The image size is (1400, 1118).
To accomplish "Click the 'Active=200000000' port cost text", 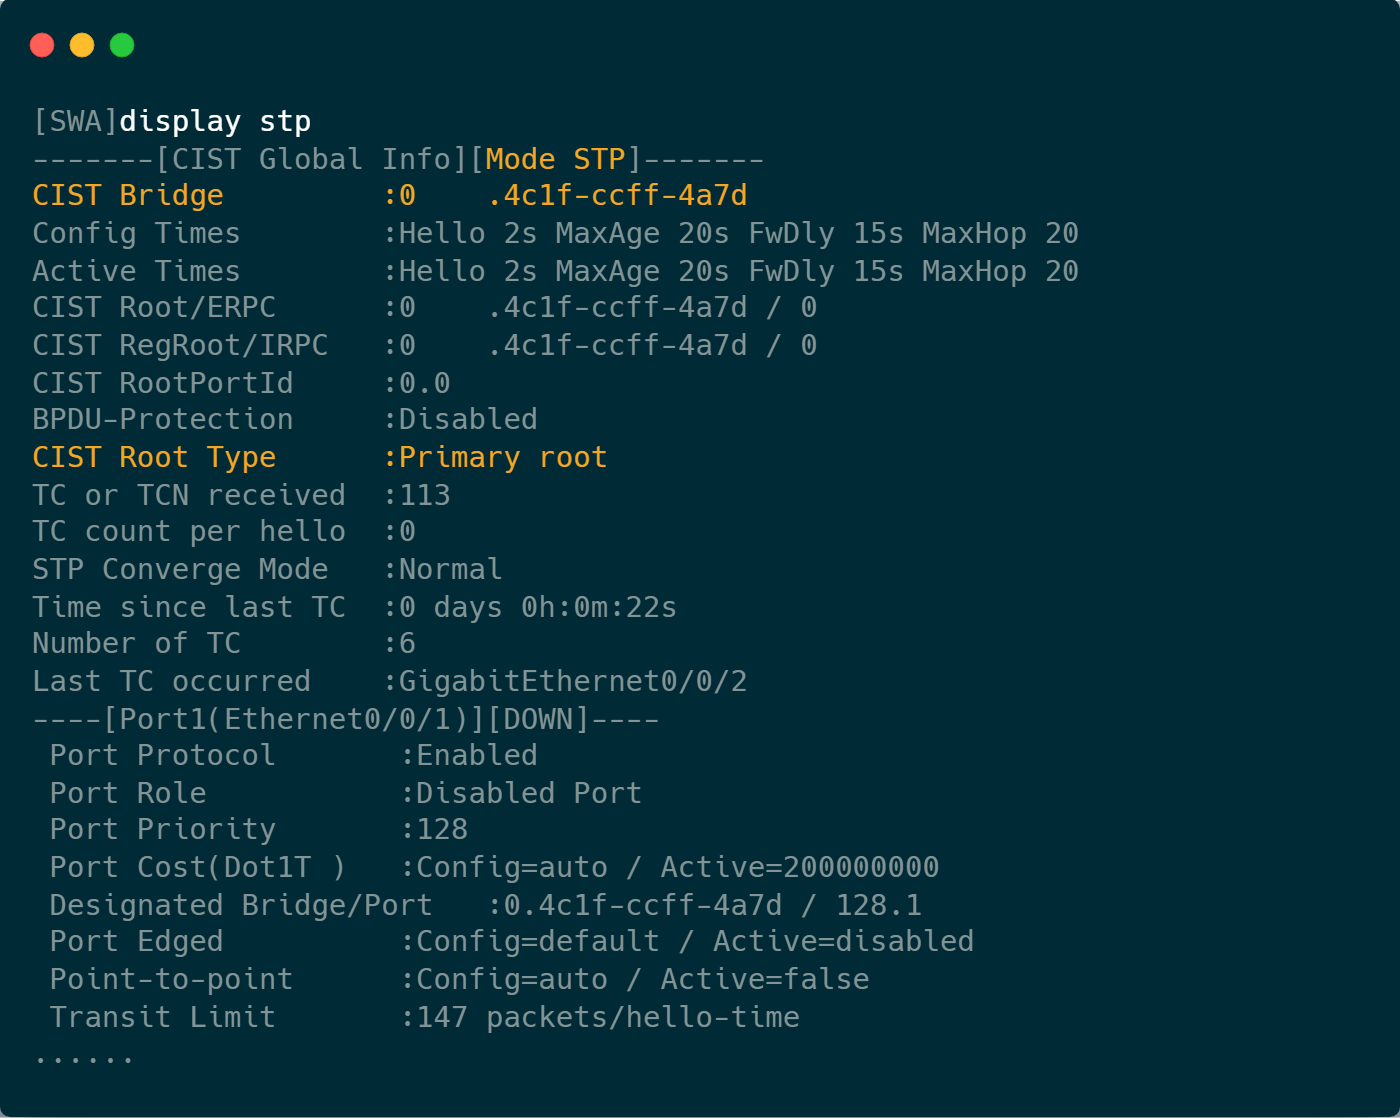I will click(x=800, y=868).
